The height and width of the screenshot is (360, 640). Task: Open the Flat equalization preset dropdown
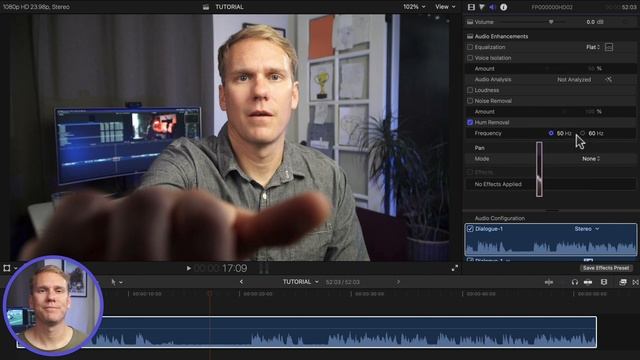coord(593,47)
